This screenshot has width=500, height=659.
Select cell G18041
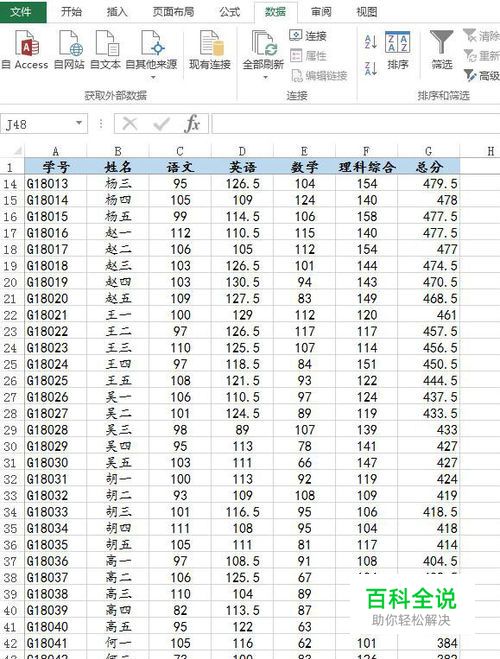(55, 643)
